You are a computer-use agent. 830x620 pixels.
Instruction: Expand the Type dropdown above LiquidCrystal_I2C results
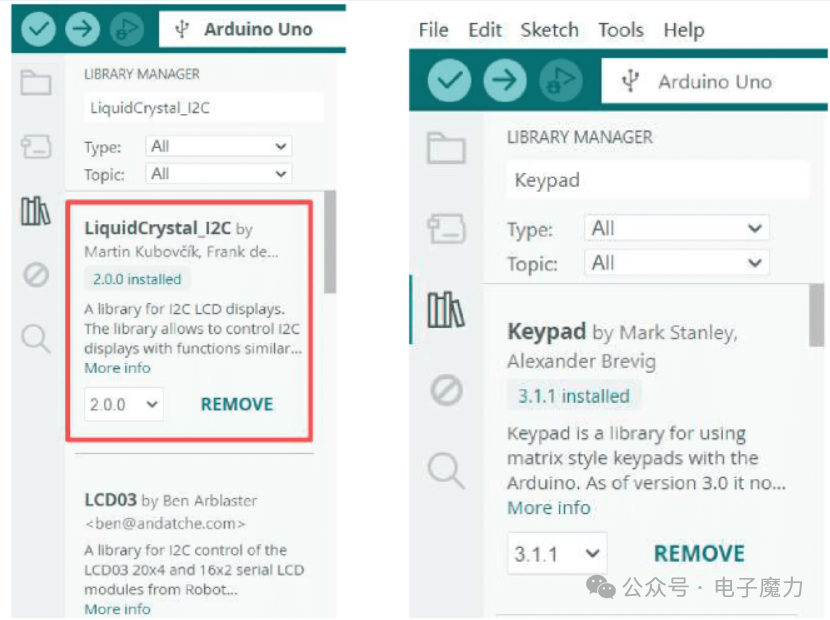[x=219, y=146]
